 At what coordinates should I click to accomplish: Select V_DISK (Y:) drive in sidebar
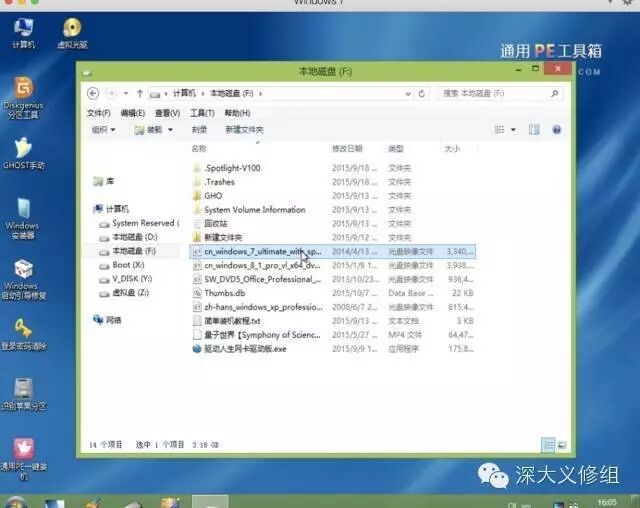click(126, 279)
